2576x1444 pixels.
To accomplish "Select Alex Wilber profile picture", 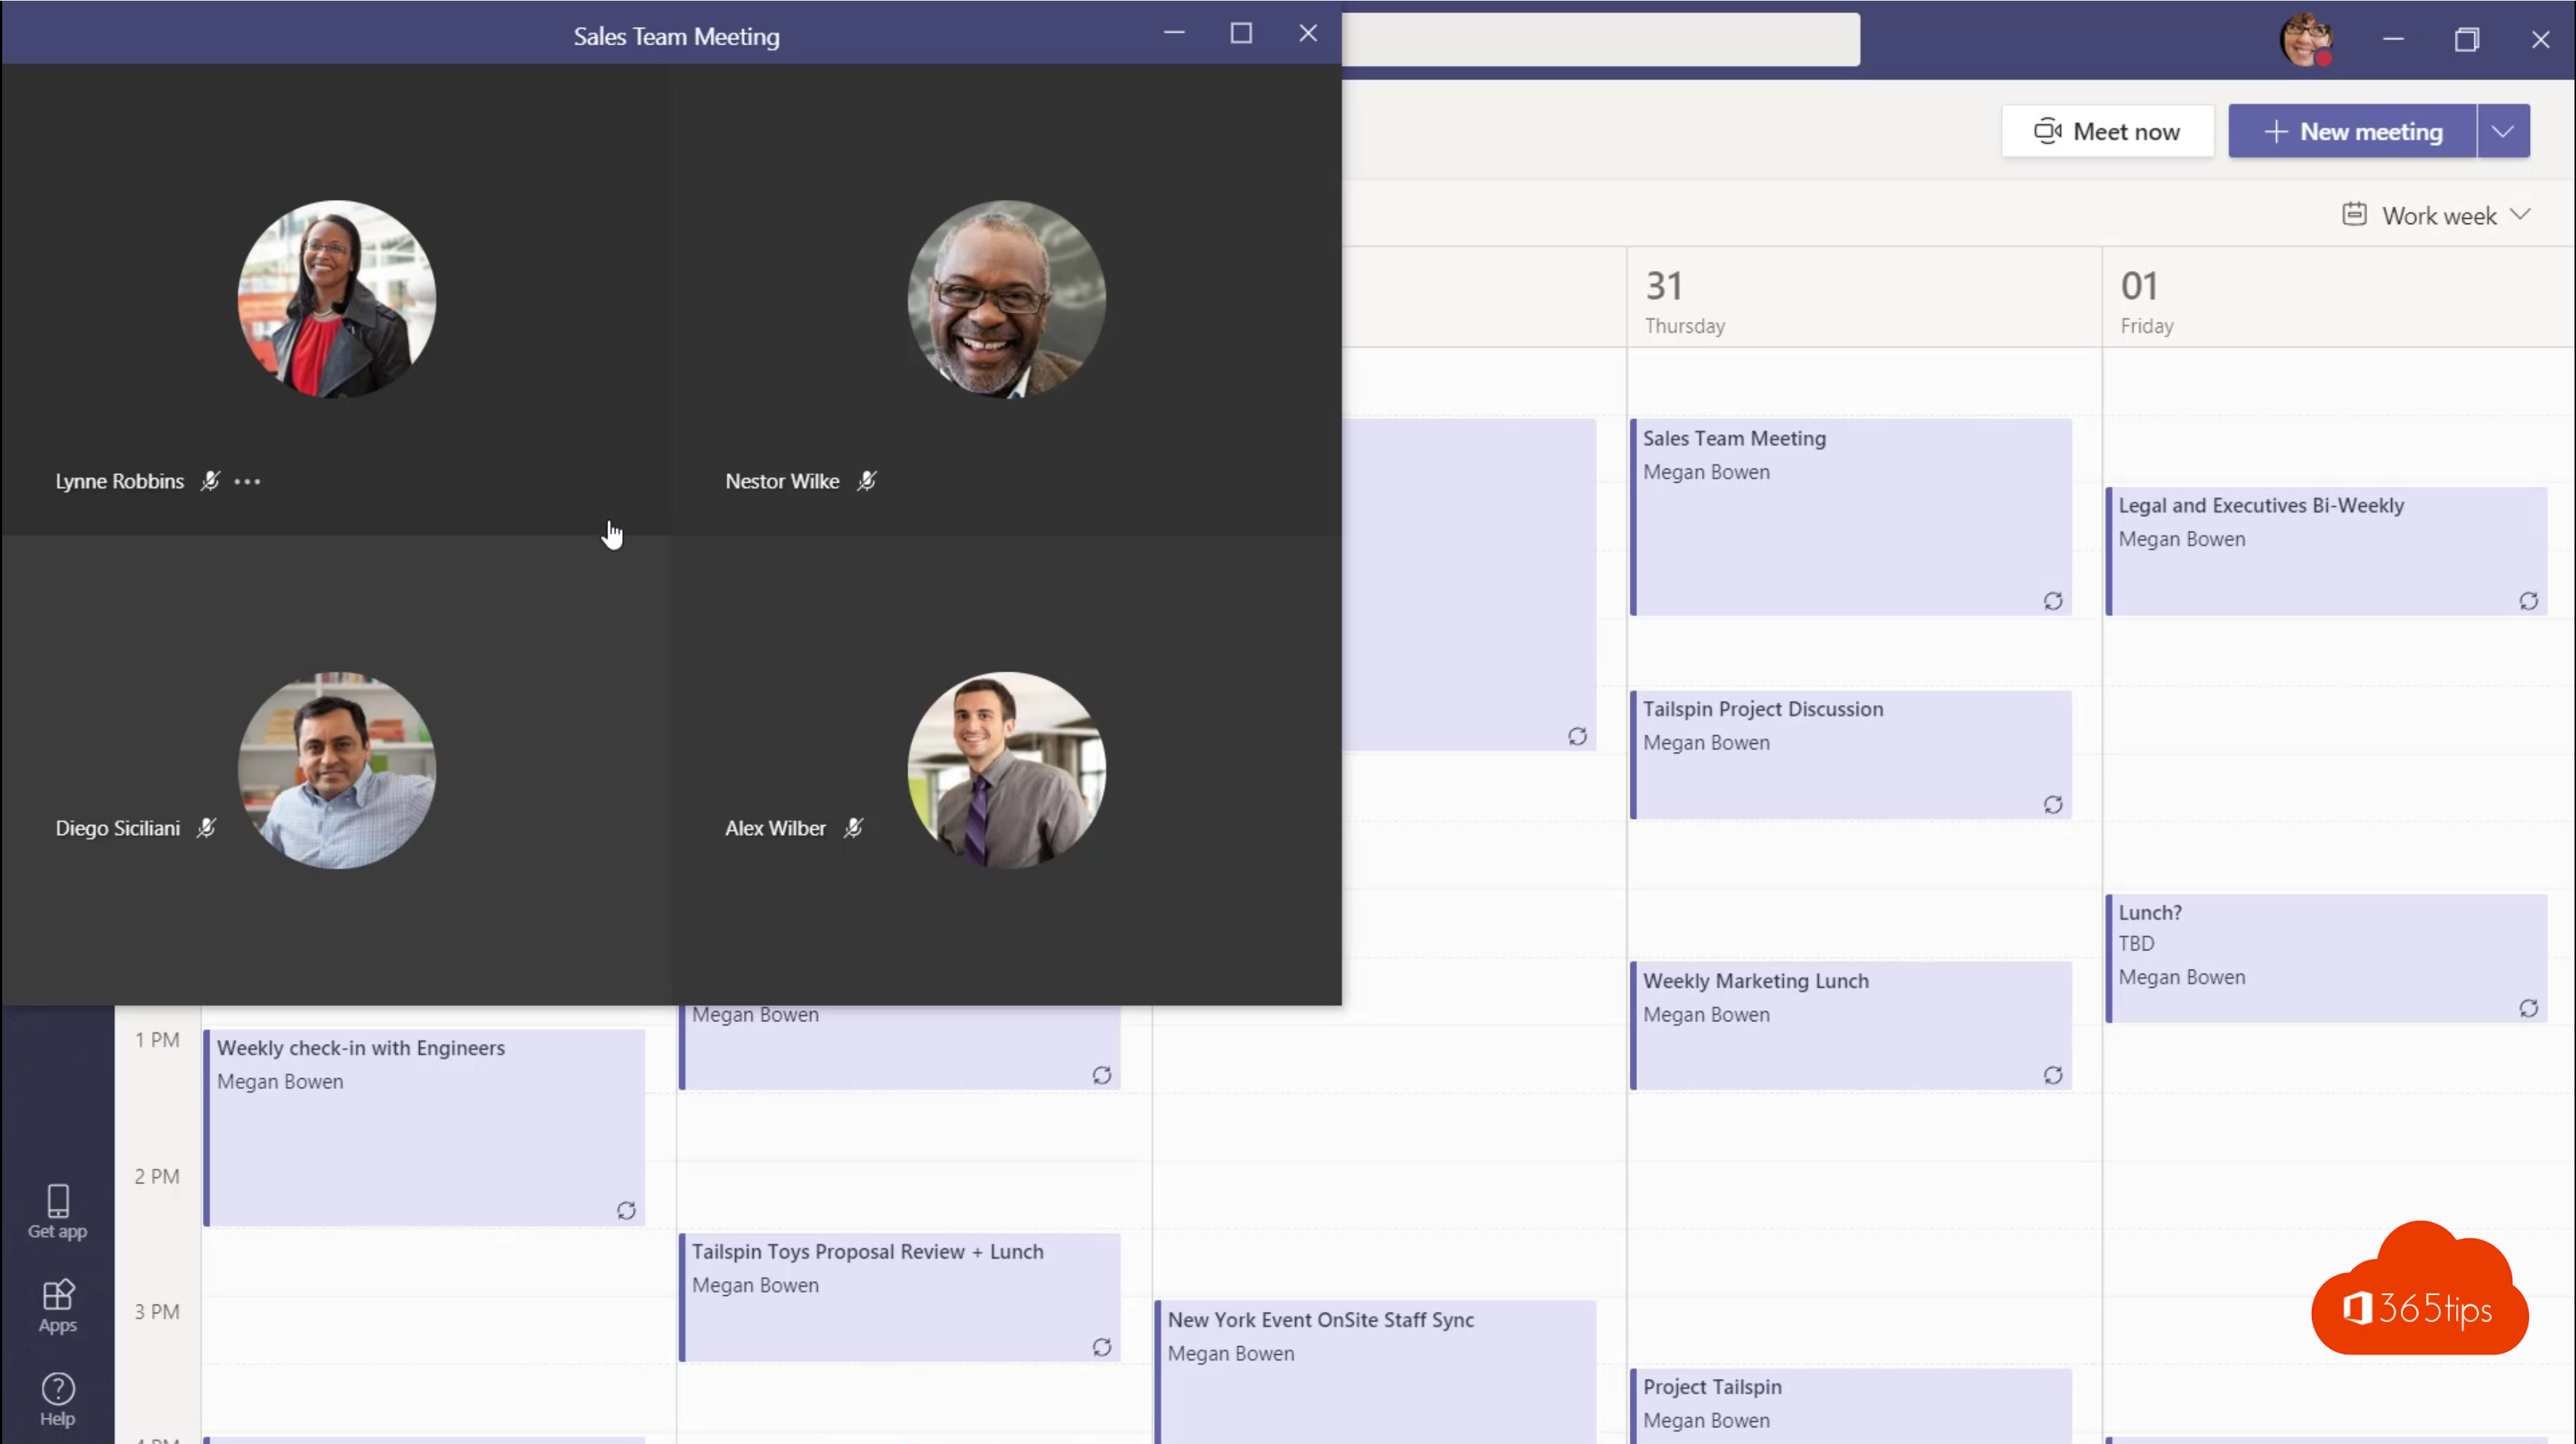I will point(1007,770).
